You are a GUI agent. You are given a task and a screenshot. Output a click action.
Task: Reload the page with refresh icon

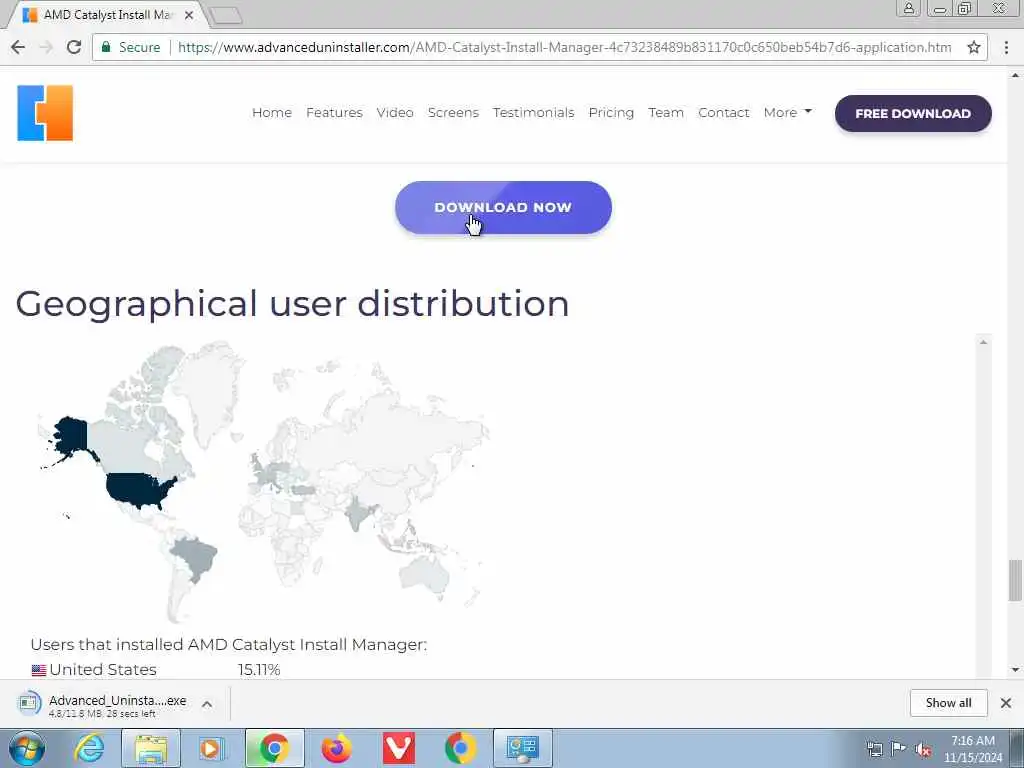(x=74, y=47)
